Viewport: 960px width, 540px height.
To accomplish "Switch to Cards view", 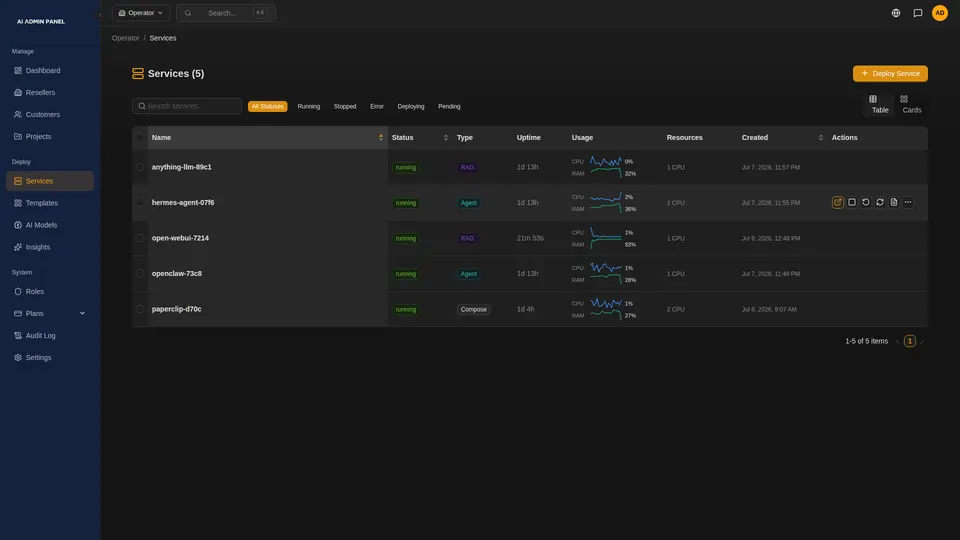I will [x=912, y=104].
